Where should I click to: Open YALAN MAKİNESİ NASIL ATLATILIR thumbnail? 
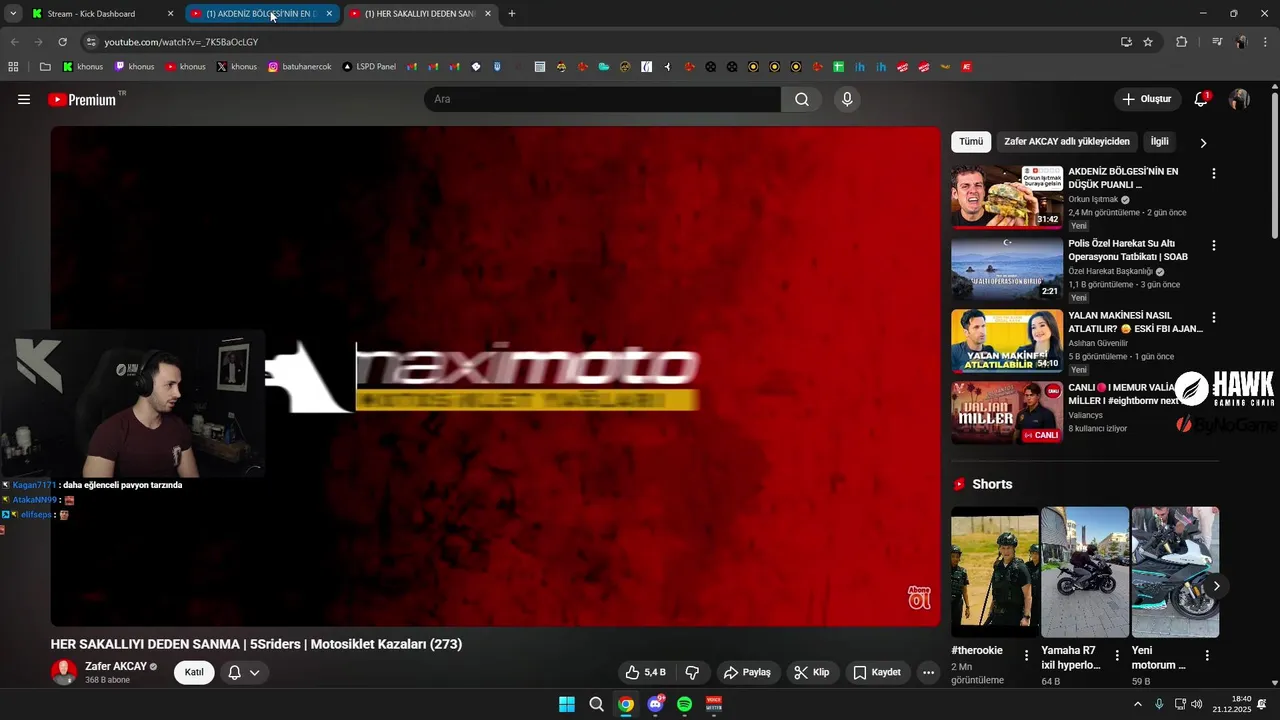coord(1007,341)
